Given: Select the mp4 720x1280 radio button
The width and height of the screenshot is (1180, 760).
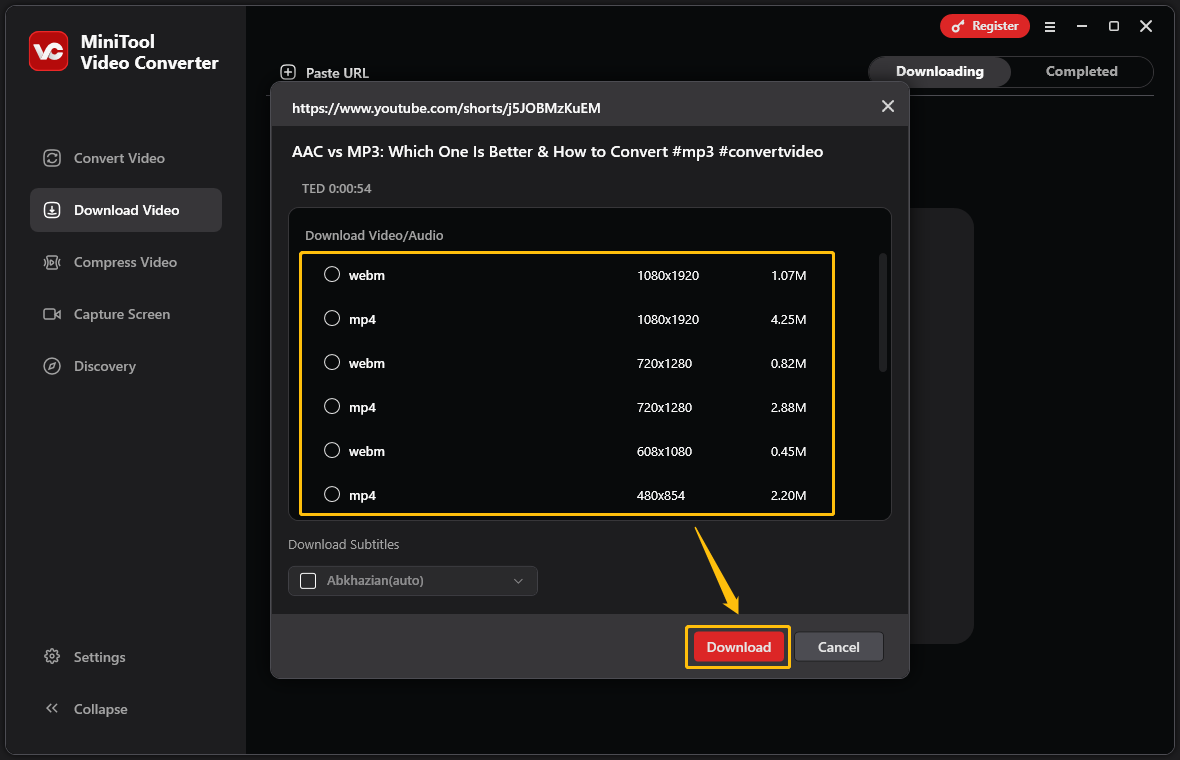Looking at the screenshot, I should pos(332,406).
